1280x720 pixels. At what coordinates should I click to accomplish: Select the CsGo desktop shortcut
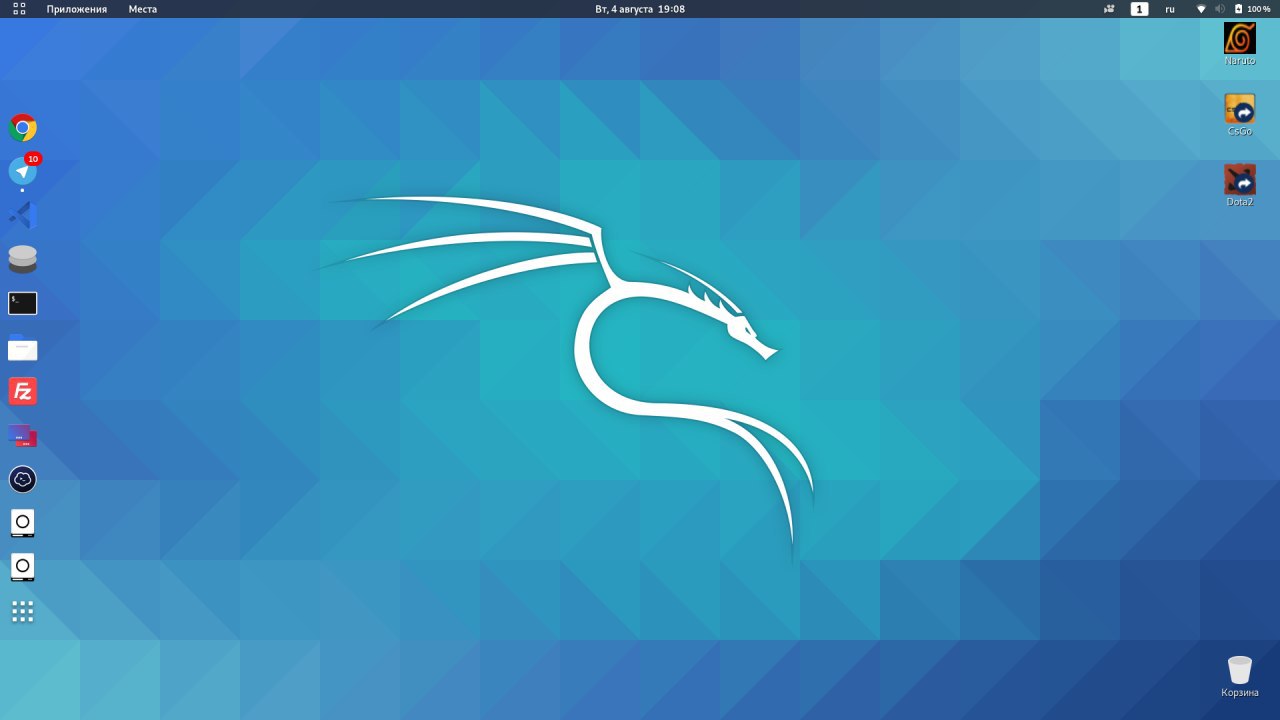(1240, 115)
